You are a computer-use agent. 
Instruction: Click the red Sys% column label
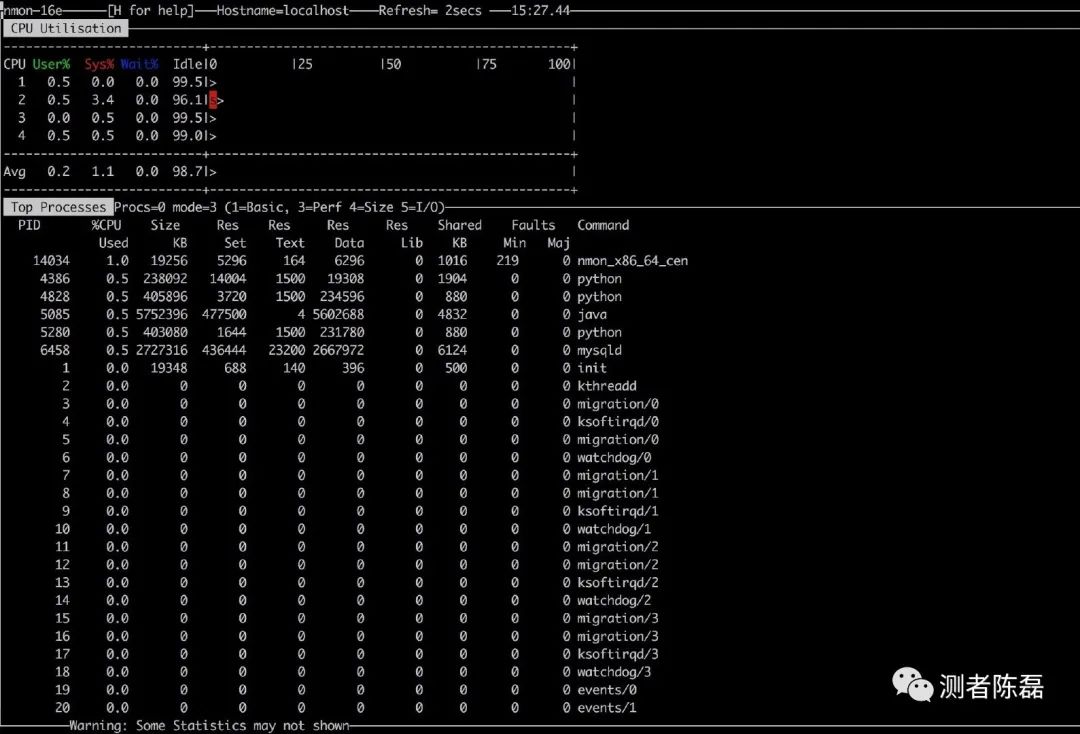point(99,64)
